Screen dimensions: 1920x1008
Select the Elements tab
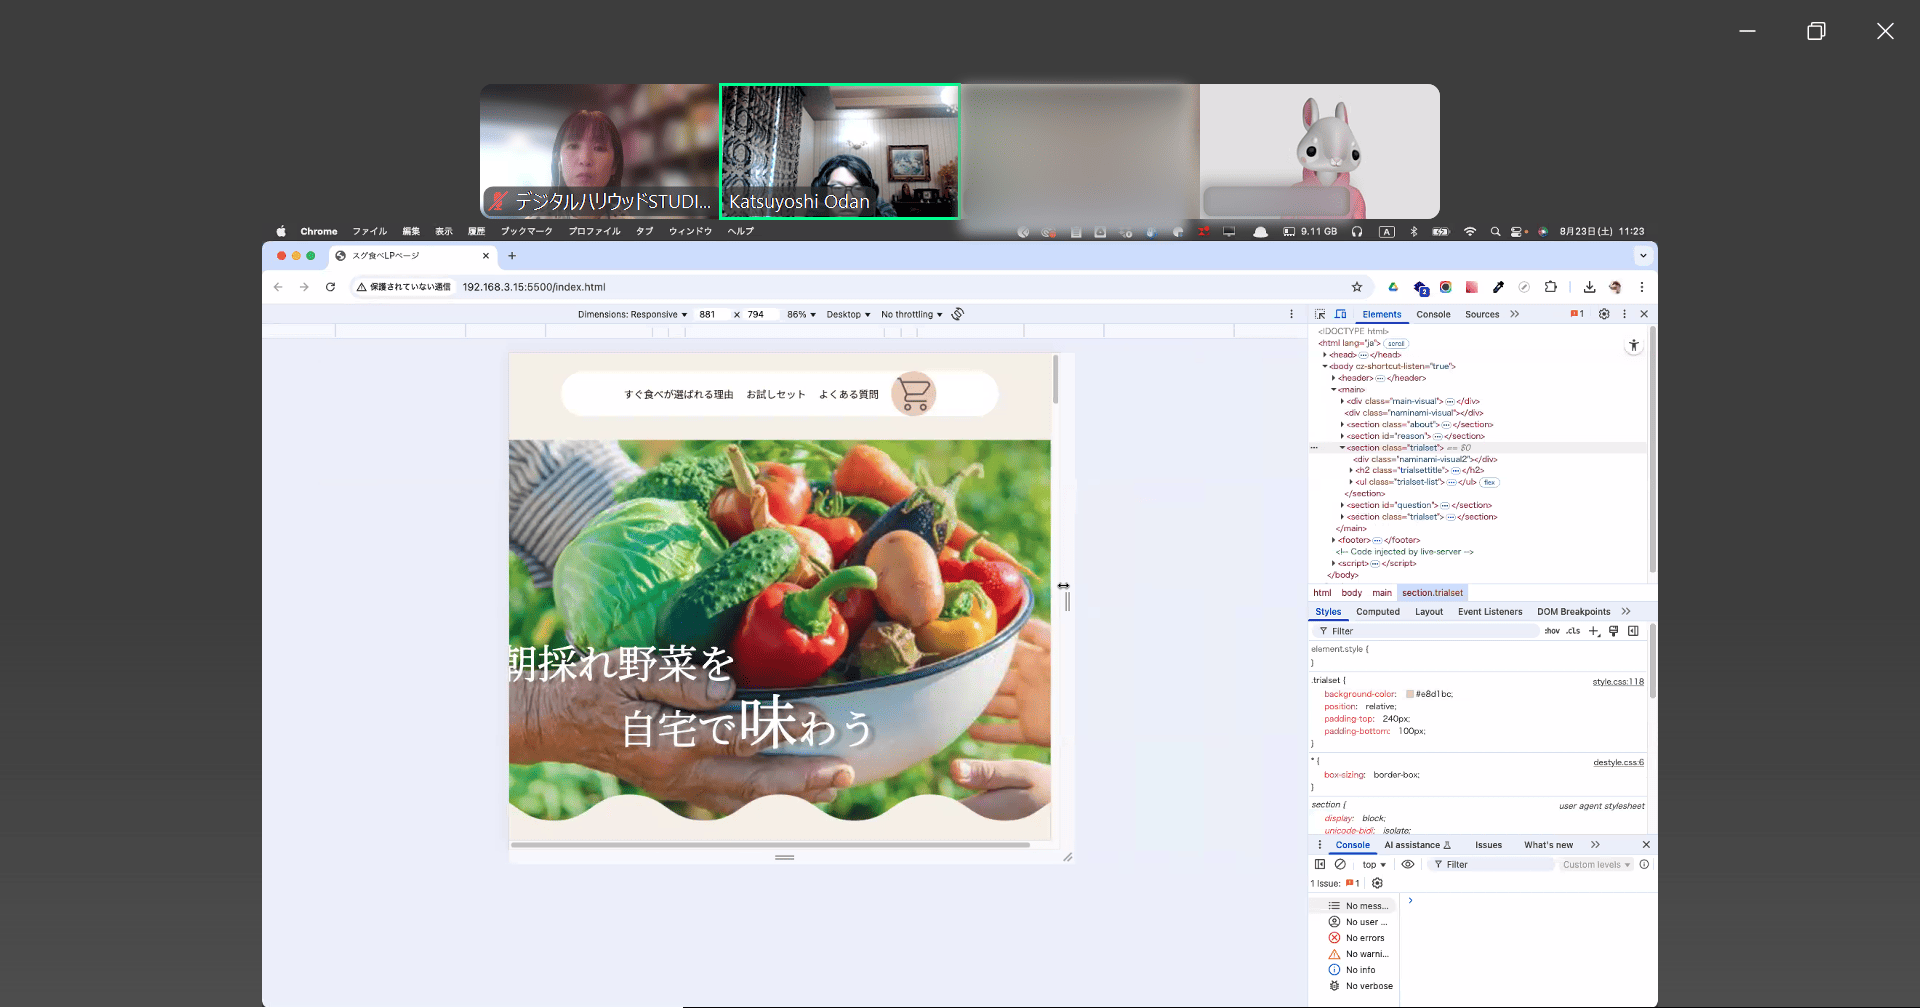coord(1382,314)
